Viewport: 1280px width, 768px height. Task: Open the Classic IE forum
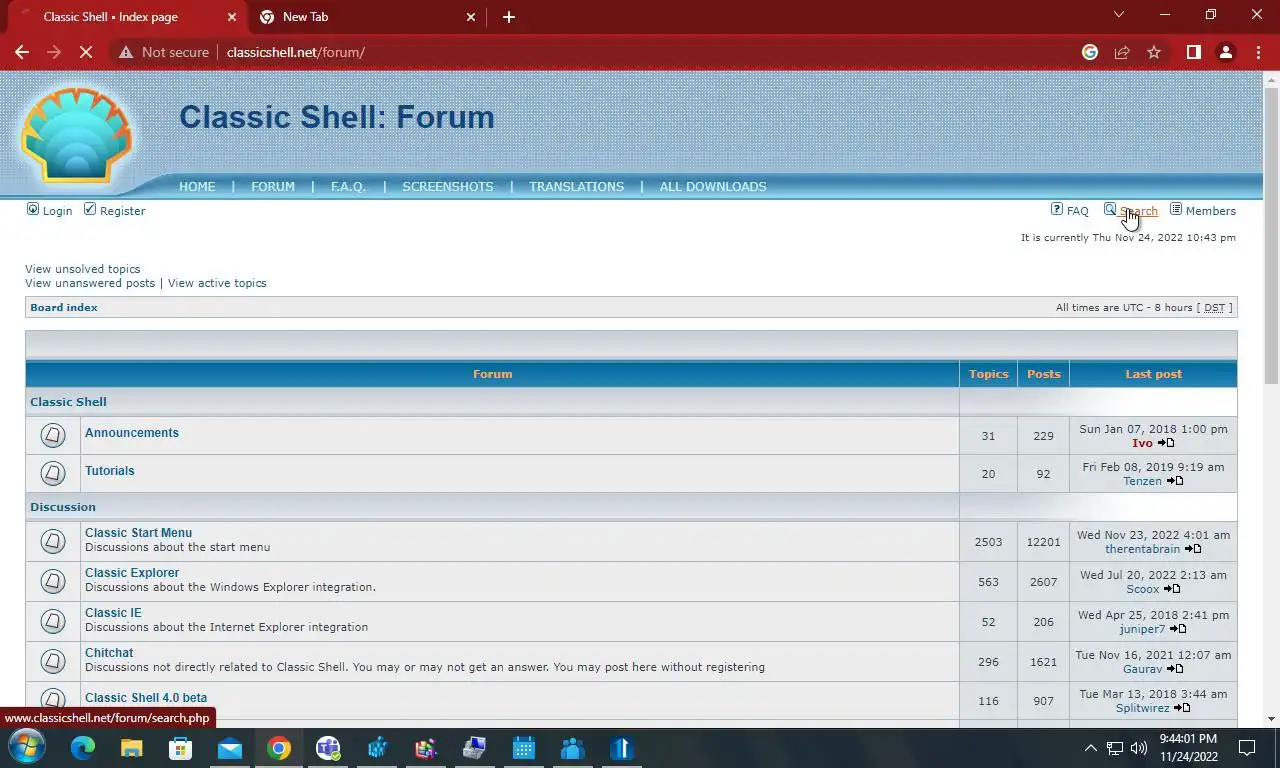coord(113,613)
